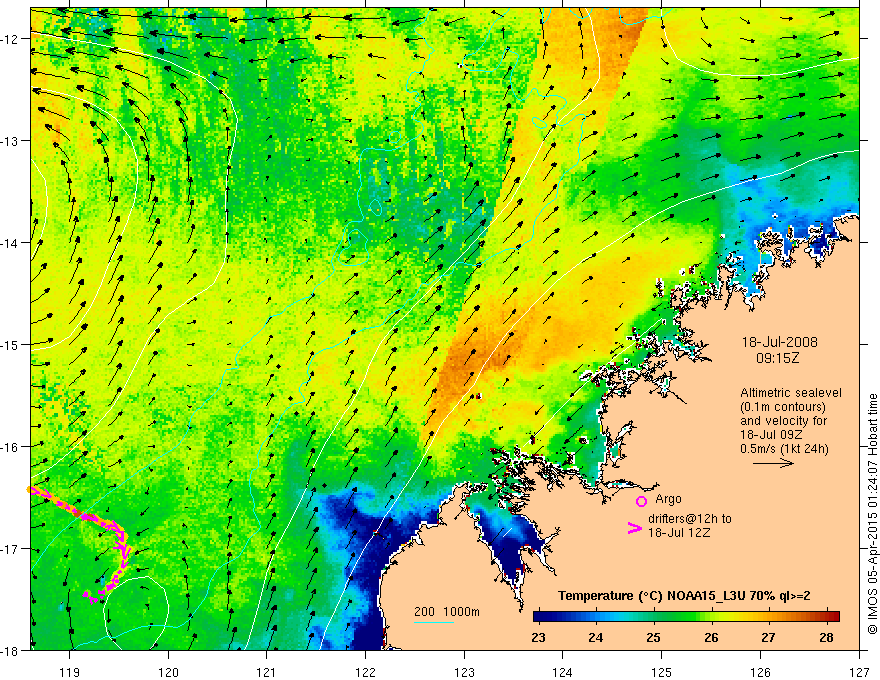
Task: Click the dark red end of temperature colour bar
Action: pos(833,616)
